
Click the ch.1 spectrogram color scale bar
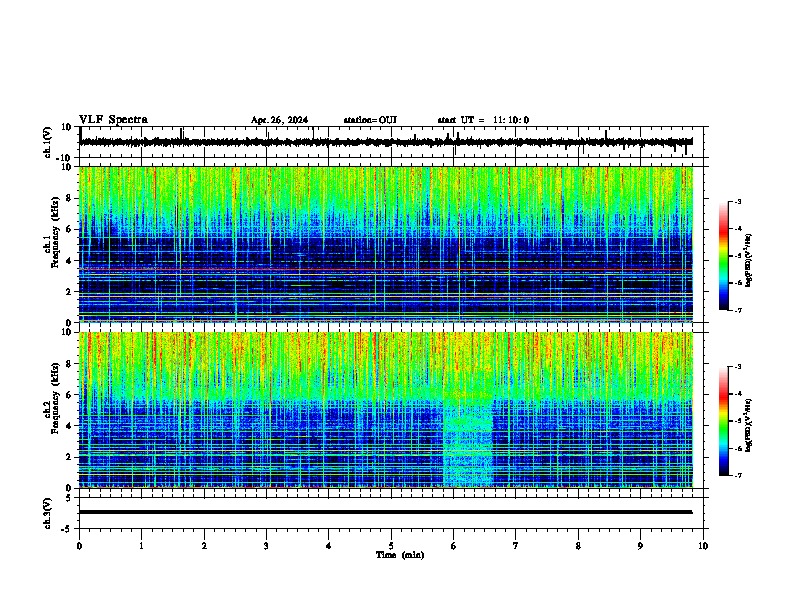click(723, 256)
